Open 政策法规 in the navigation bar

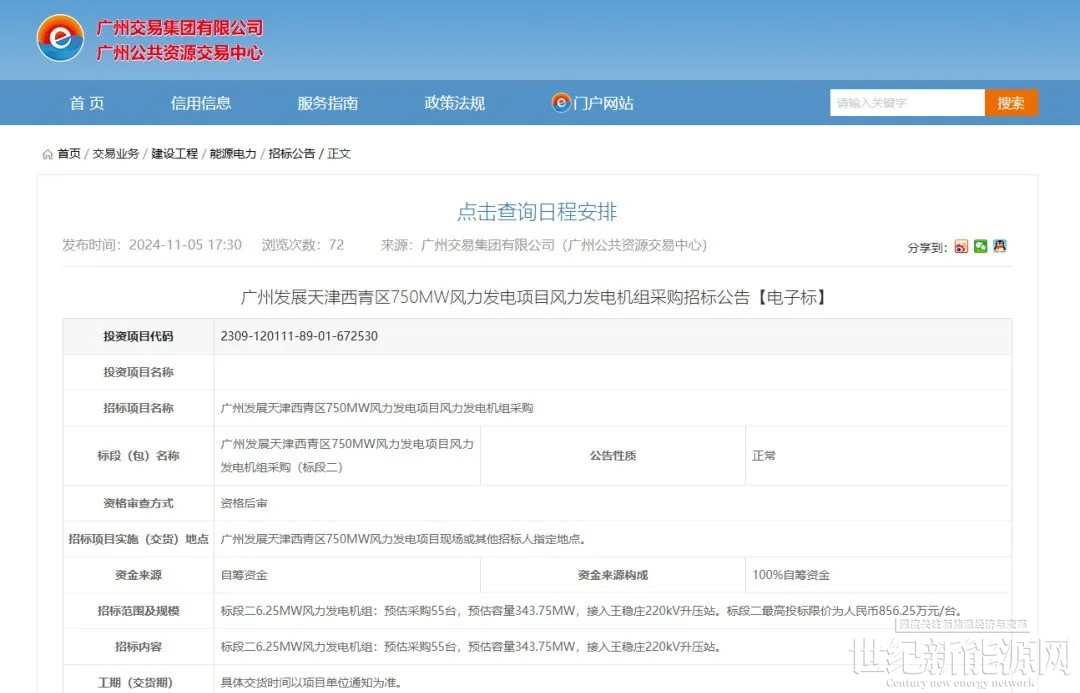tap(454, 103)
